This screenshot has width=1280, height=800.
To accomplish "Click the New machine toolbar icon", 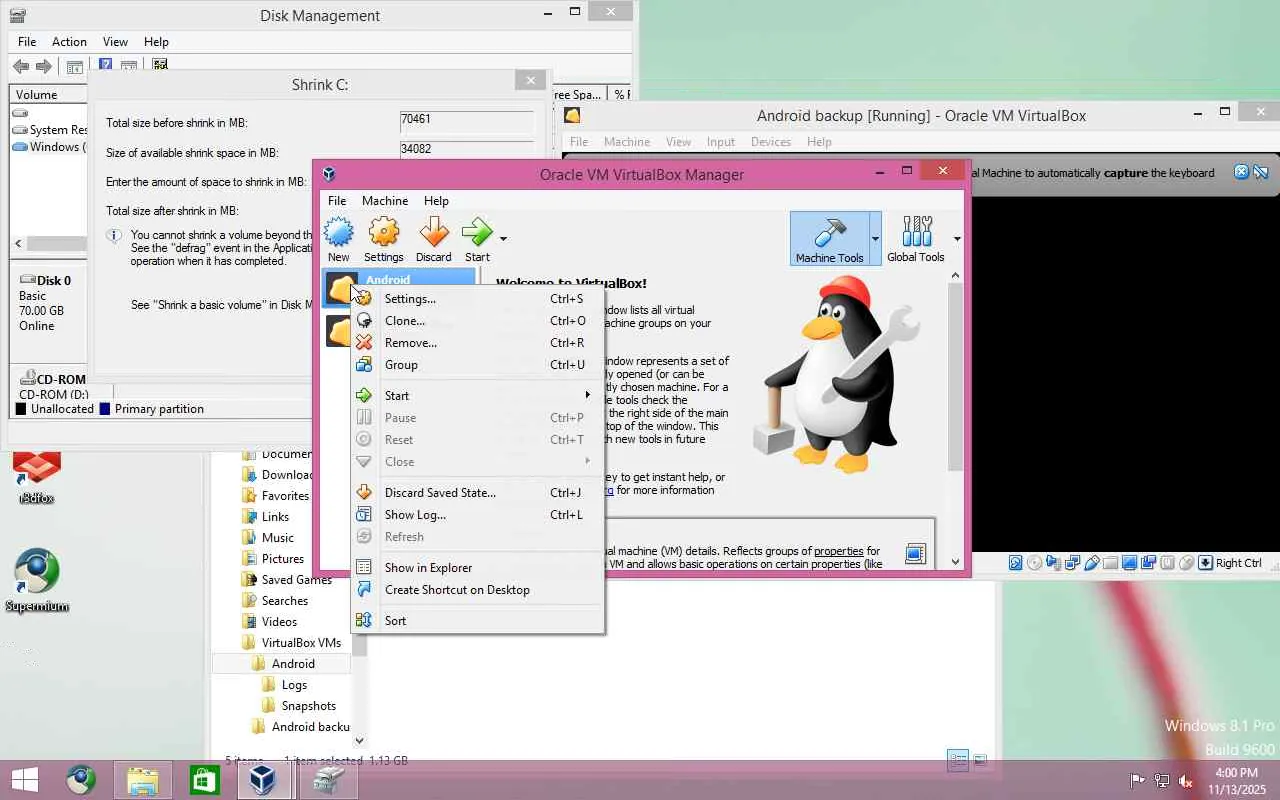I will [339, 240].
